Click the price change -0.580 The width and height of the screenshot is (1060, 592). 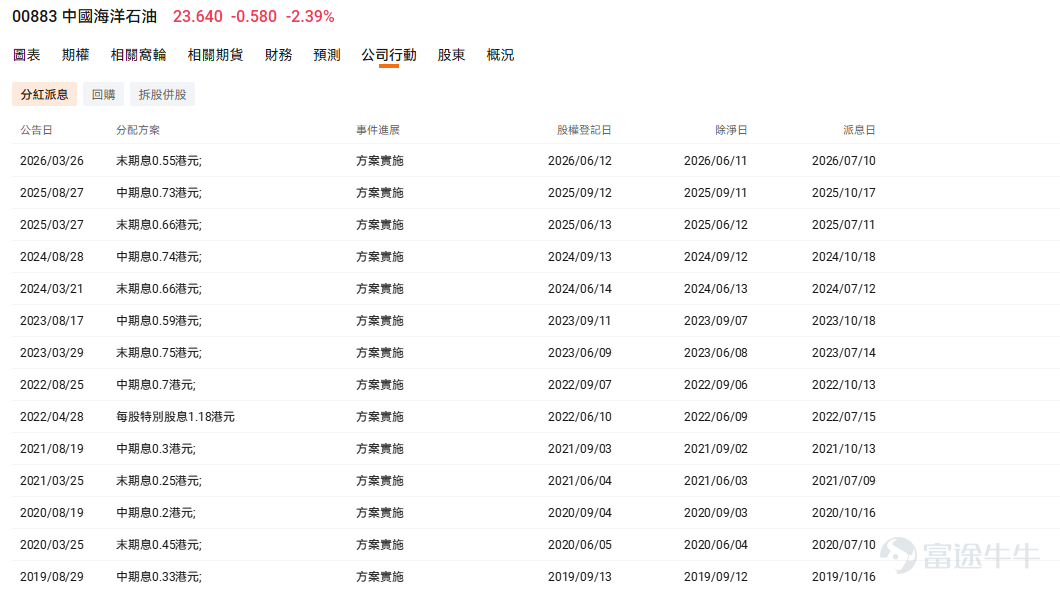pyautogui.click(x=254, y=16)
